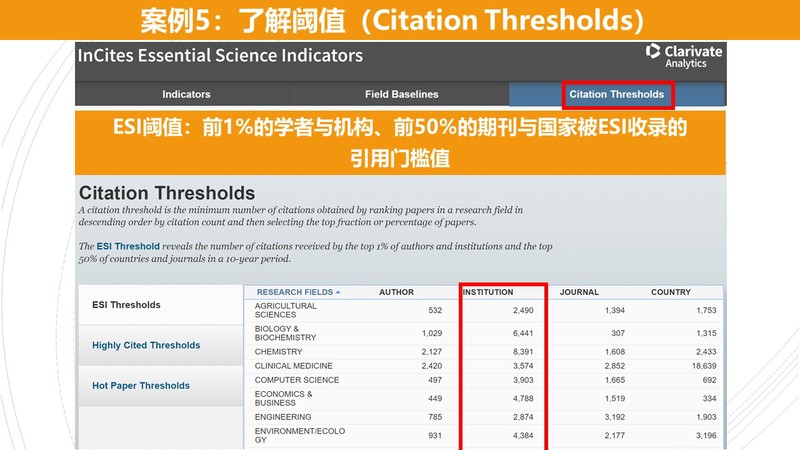Image resolution: width=800 pixels, height=450 pixels.
Task: Switch to the Field Baselines tab
Action: click(x=401, y=94)
